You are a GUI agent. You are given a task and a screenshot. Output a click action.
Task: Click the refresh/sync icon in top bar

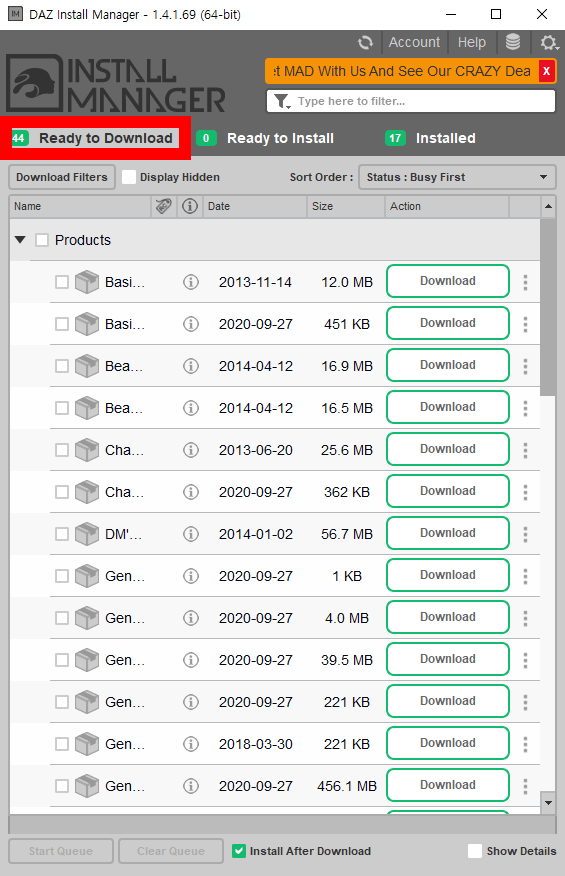365,42
